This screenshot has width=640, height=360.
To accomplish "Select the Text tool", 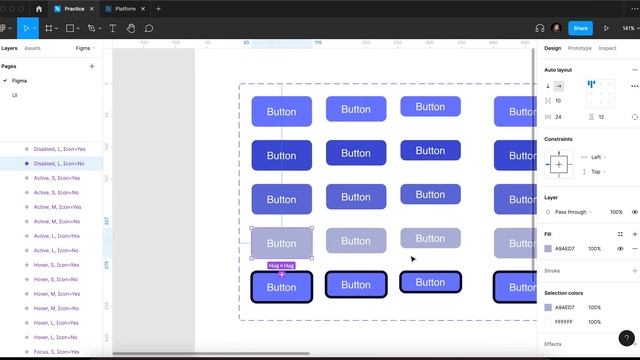I will (113, 28).
